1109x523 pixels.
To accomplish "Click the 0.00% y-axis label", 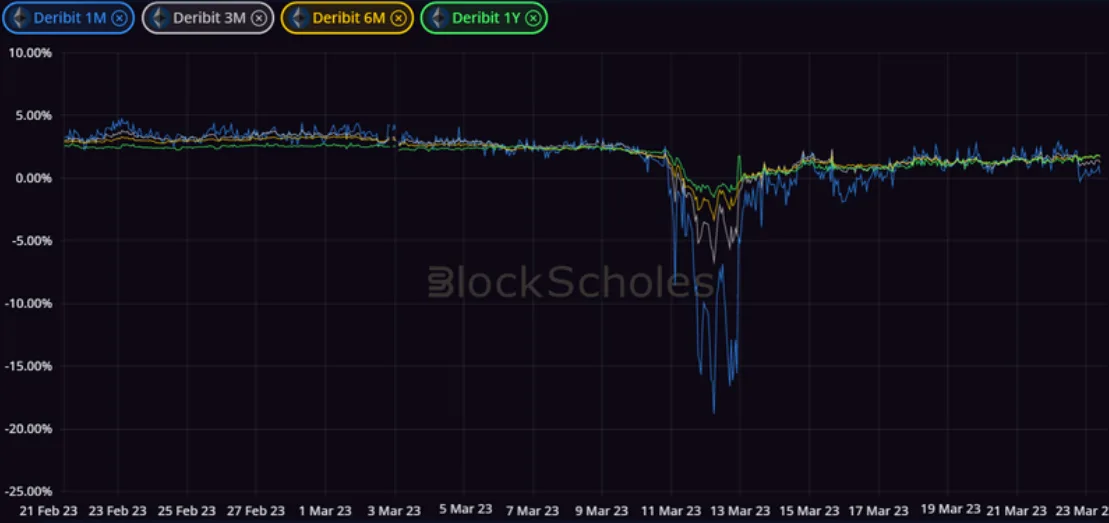I will (x=32, y=178).
